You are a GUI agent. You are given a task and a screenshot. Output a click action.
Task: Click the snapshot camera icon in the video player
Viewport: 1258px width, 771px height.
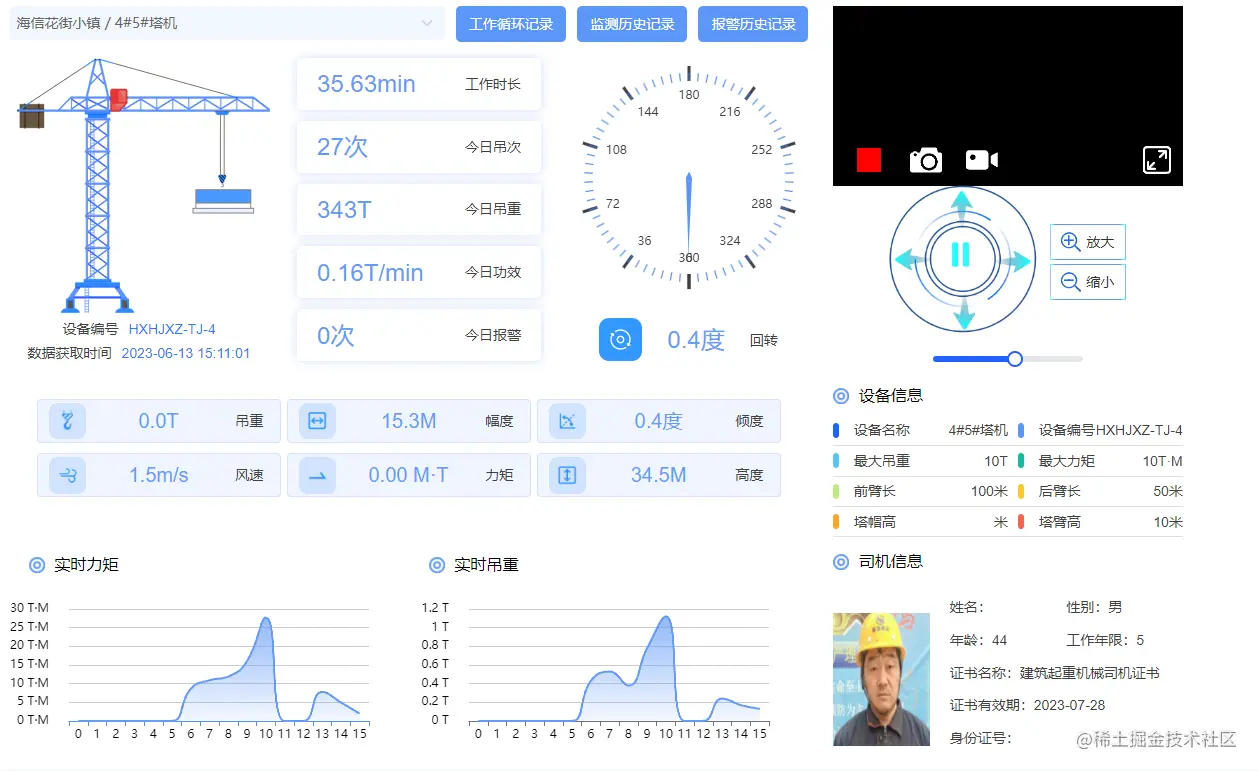tap(925, 159)
